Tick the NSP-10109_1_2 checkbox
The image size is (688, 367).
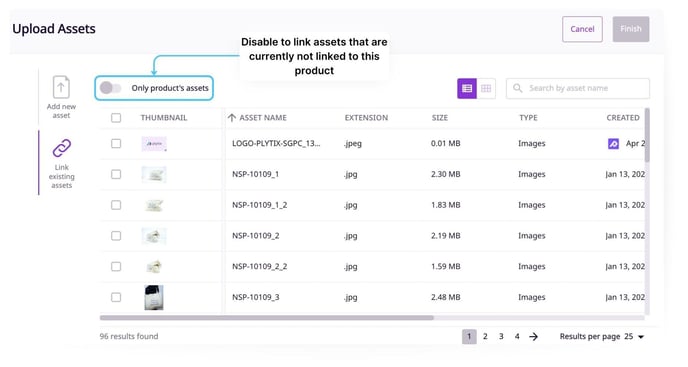[116, 205]
